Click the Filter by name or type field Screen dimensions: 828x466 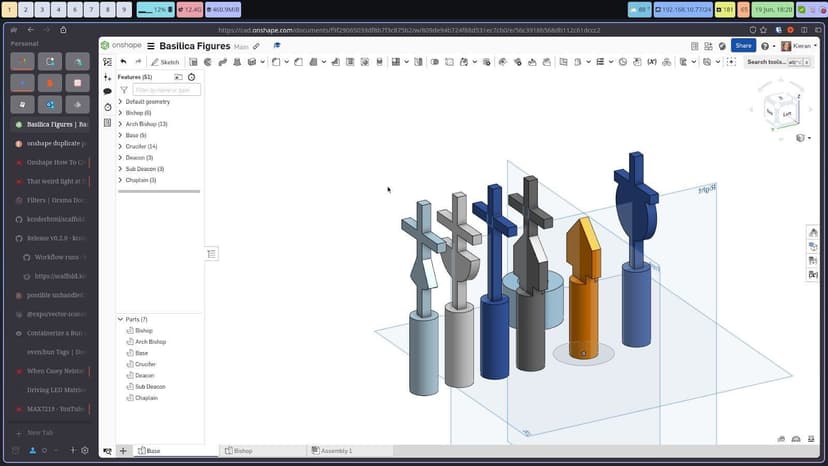(165, 90)
